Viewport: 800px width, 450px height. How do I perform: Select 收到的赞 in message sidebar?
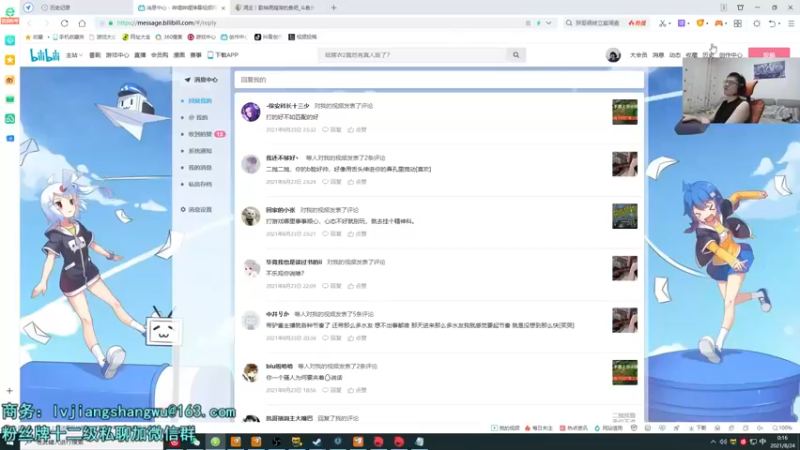[x=199, y=134]
